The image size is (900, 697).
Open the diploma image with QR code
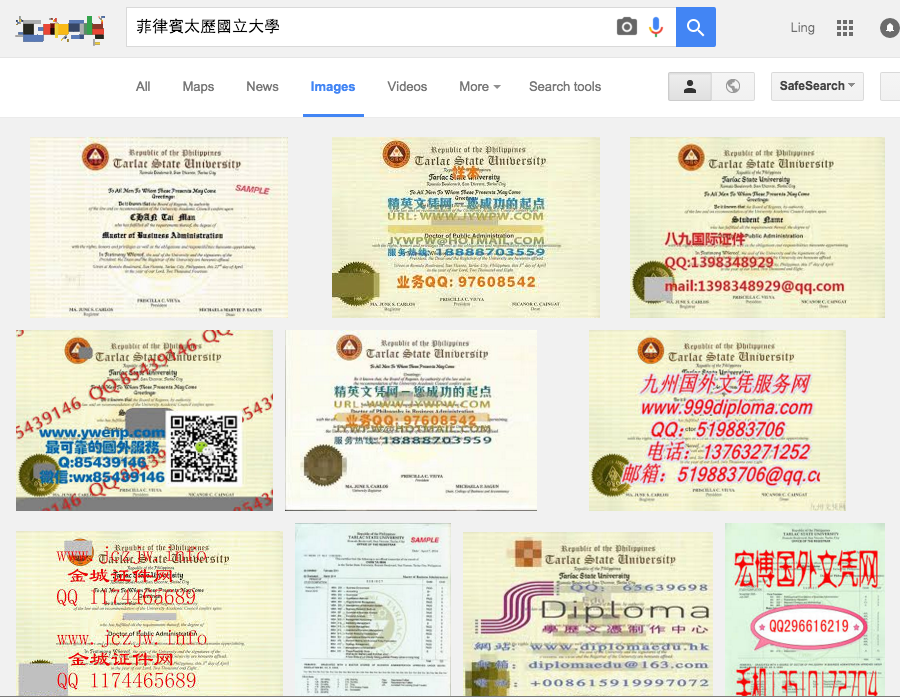[144, 420]
